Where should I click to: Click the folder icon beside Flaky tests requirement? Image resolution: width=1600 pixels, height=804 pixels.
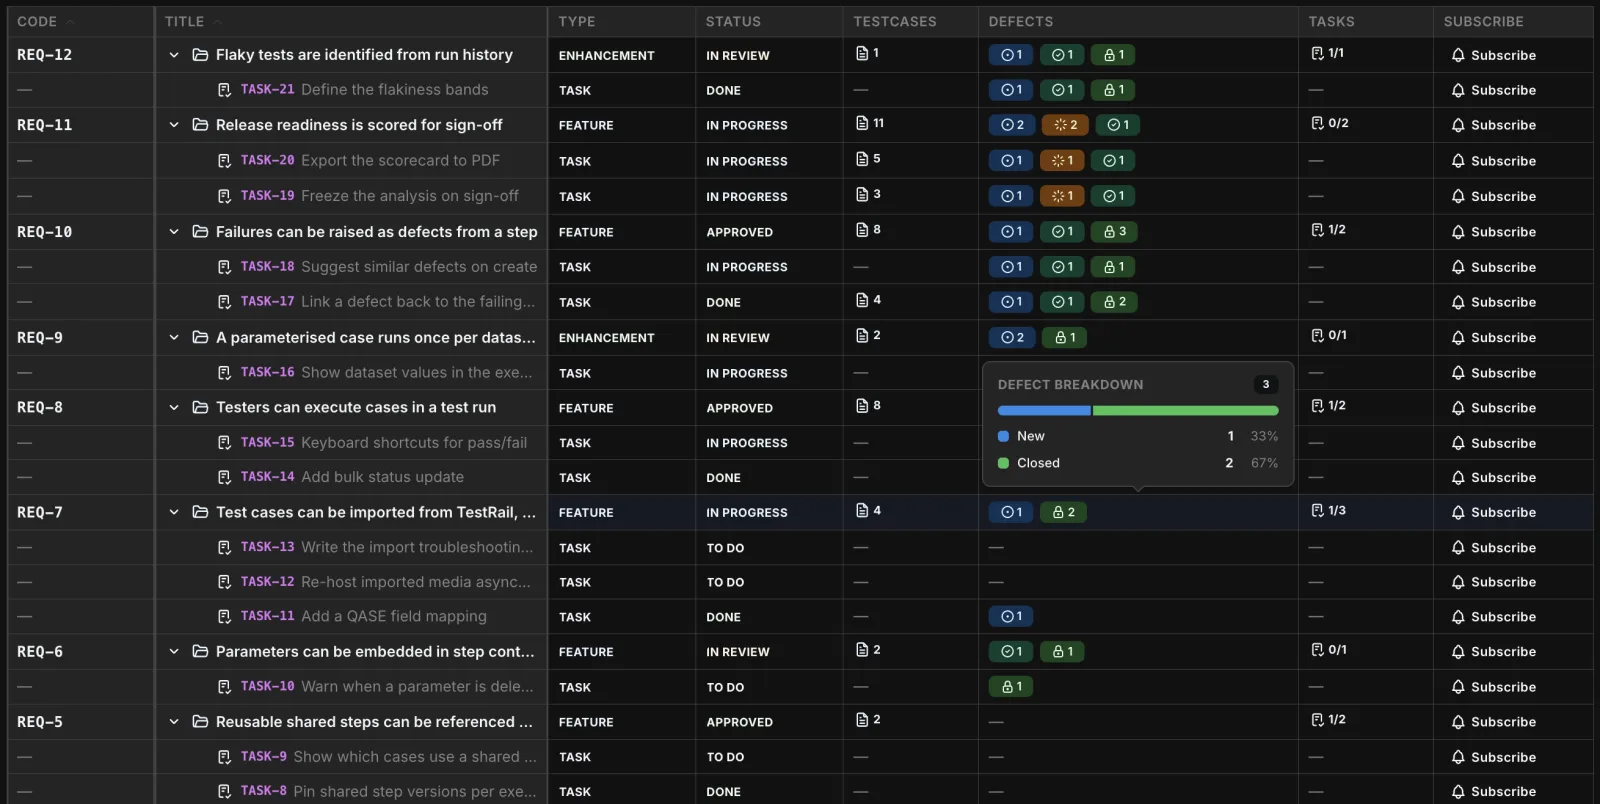200,55
